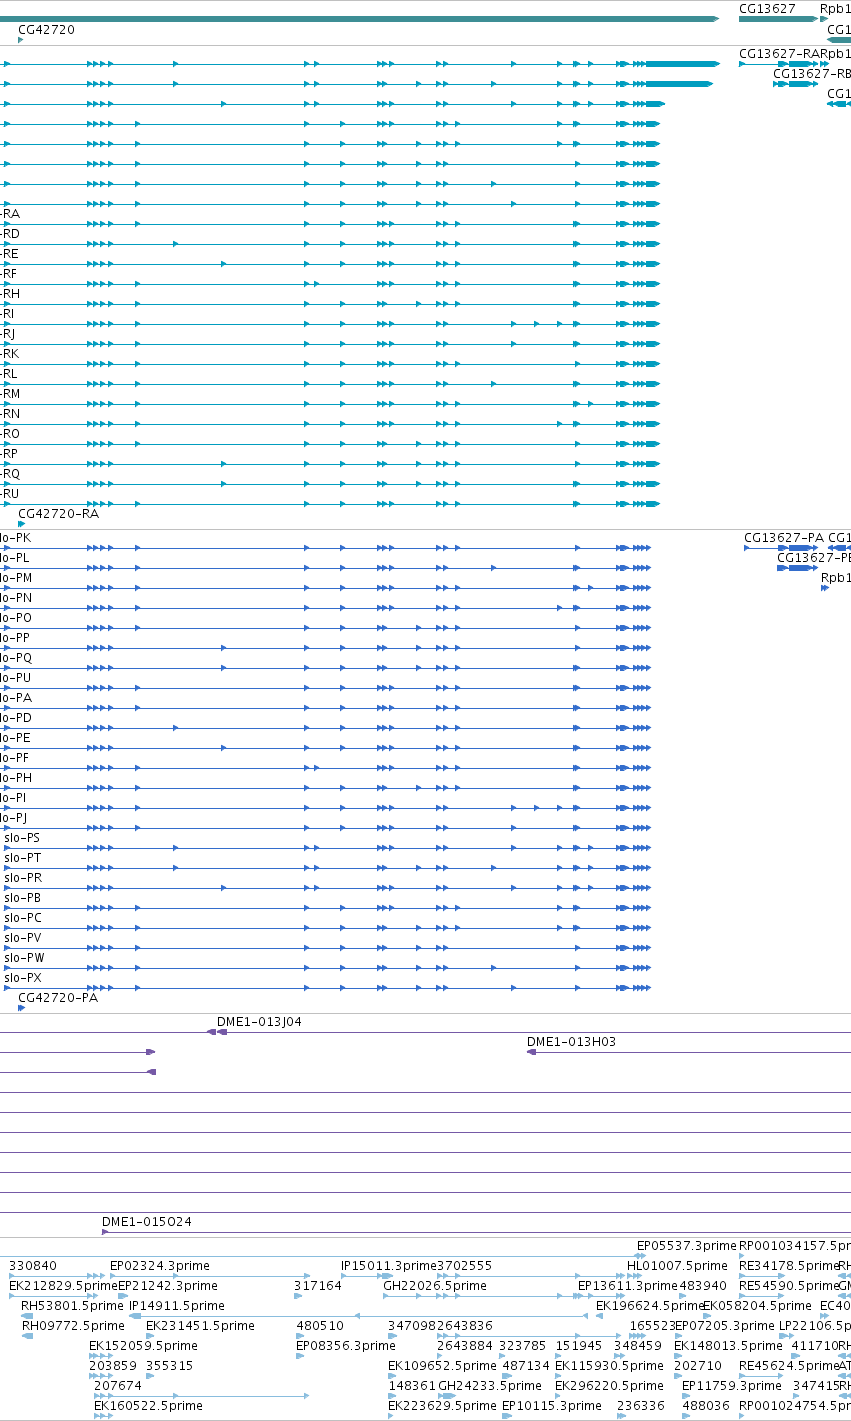Image resolution: width=851 pixels, height=1421 pixels.
Task: Open EST EK152059.5prime
Action: click(143, 1346)
